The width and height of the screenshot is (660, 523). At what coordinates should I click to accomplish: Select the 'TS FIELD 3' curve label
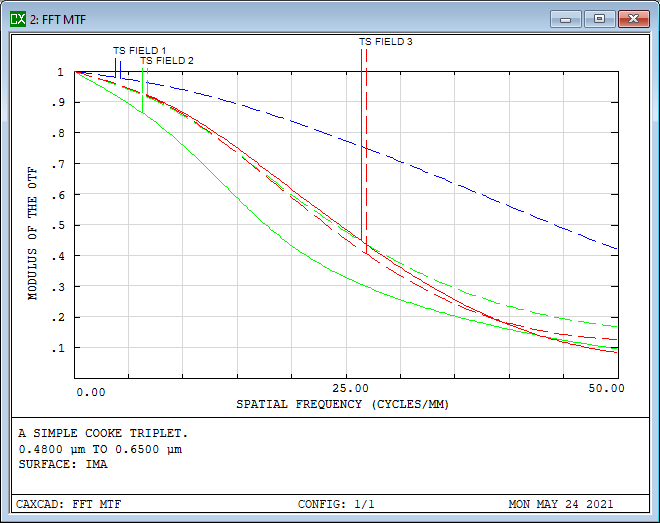(x=386, y=42)
